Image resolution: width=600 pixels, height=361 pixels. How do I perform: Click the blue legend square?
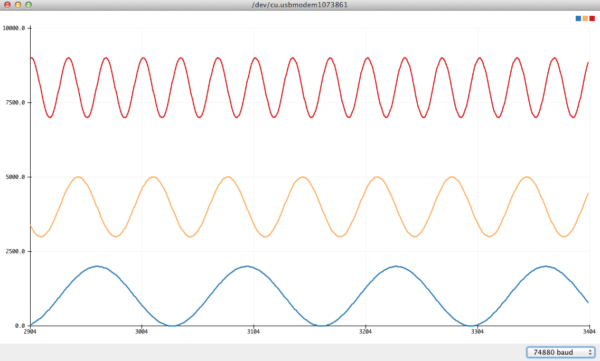click(578, 18)
